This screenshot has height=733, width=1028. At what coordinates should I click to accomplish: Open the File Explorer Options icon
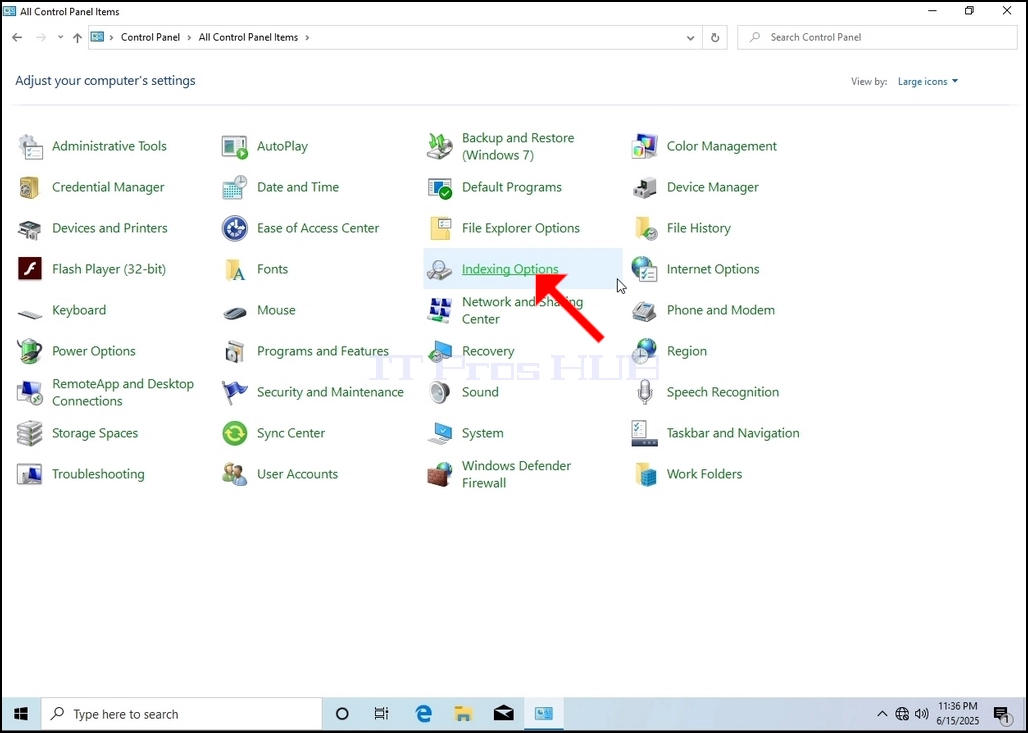439,228
